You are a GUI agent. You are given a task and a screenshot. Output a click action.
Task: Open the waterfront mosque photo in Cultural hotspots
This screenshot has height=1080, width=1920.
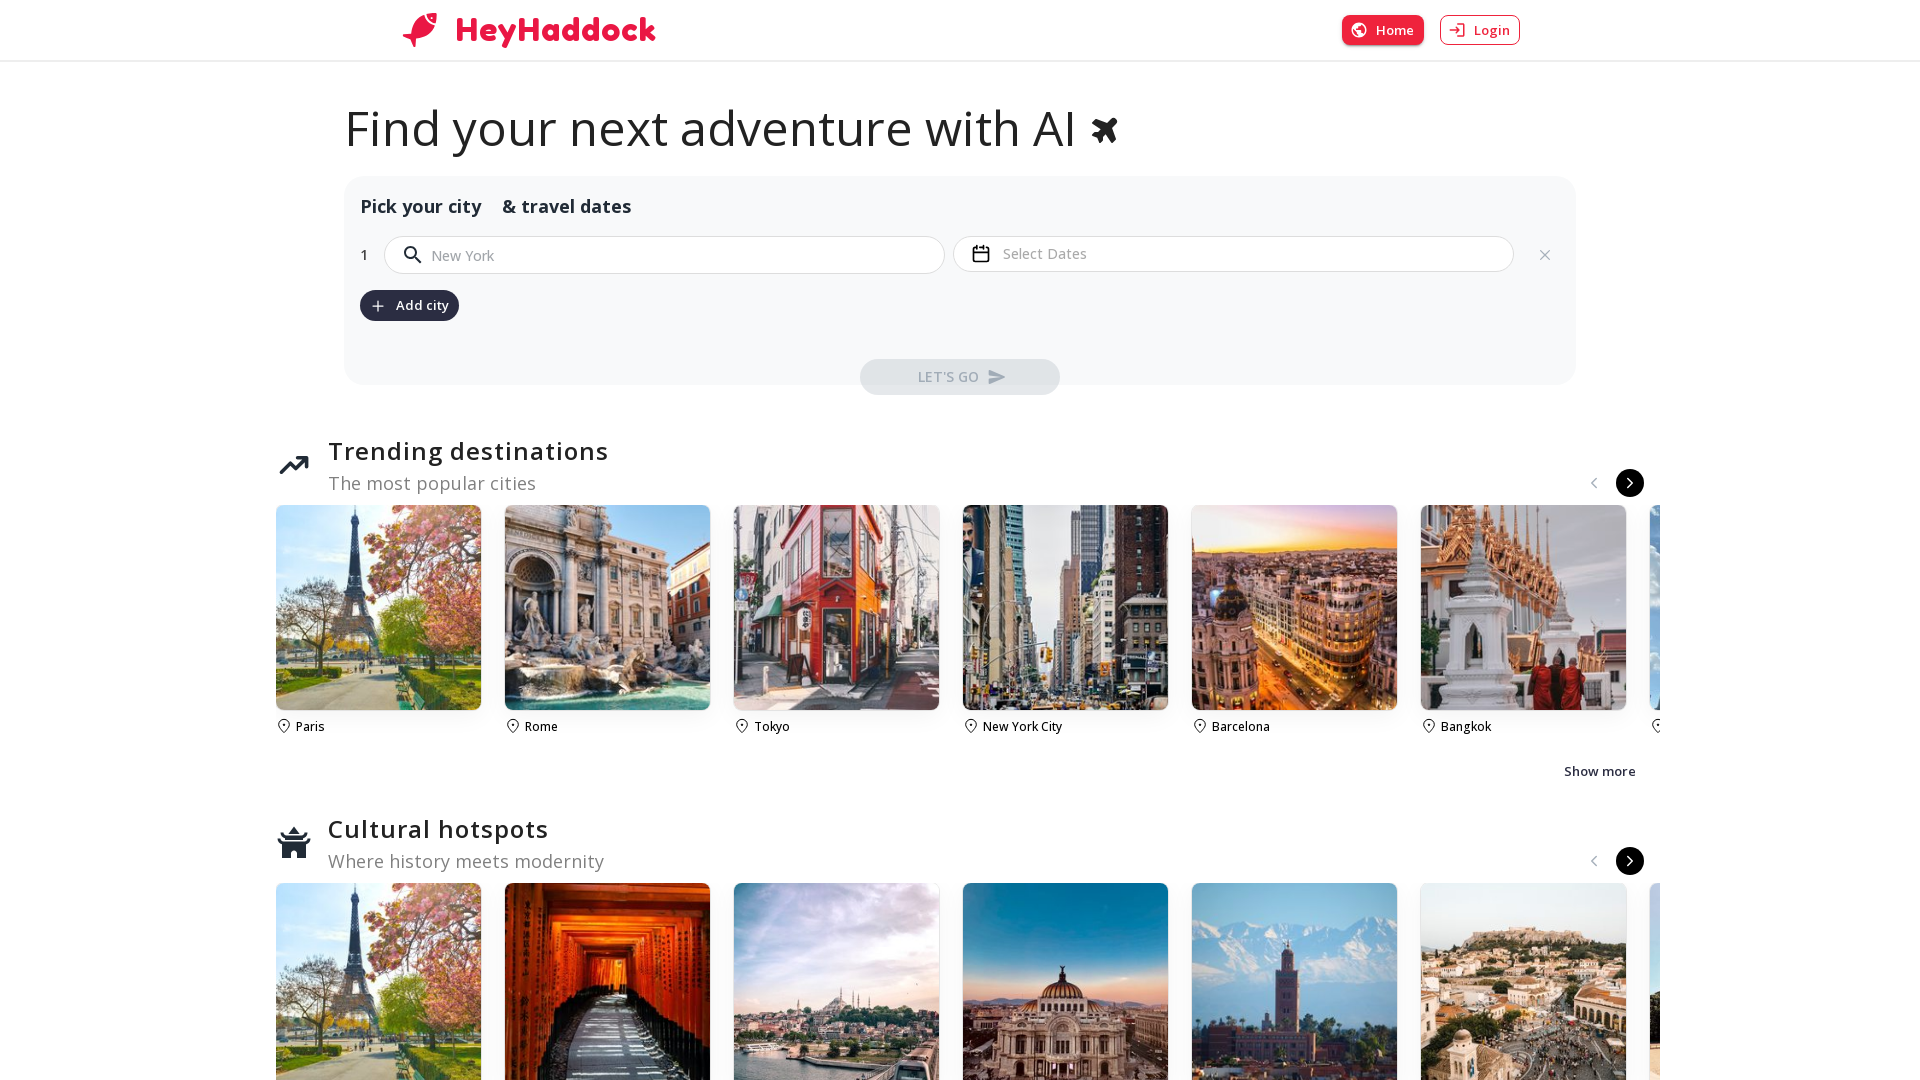pos(836,981)
